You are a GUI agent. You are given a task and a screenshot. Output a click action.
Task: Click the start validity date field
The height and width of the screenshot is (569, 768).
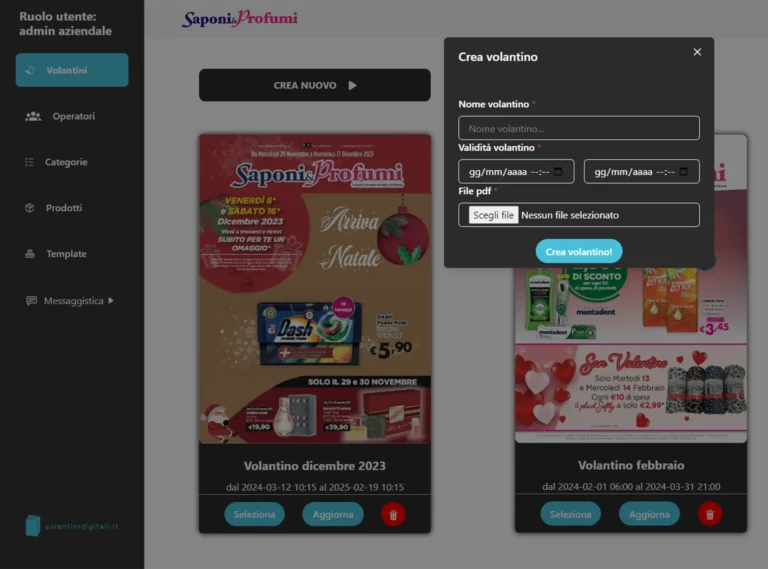click(x=516, y=172)
